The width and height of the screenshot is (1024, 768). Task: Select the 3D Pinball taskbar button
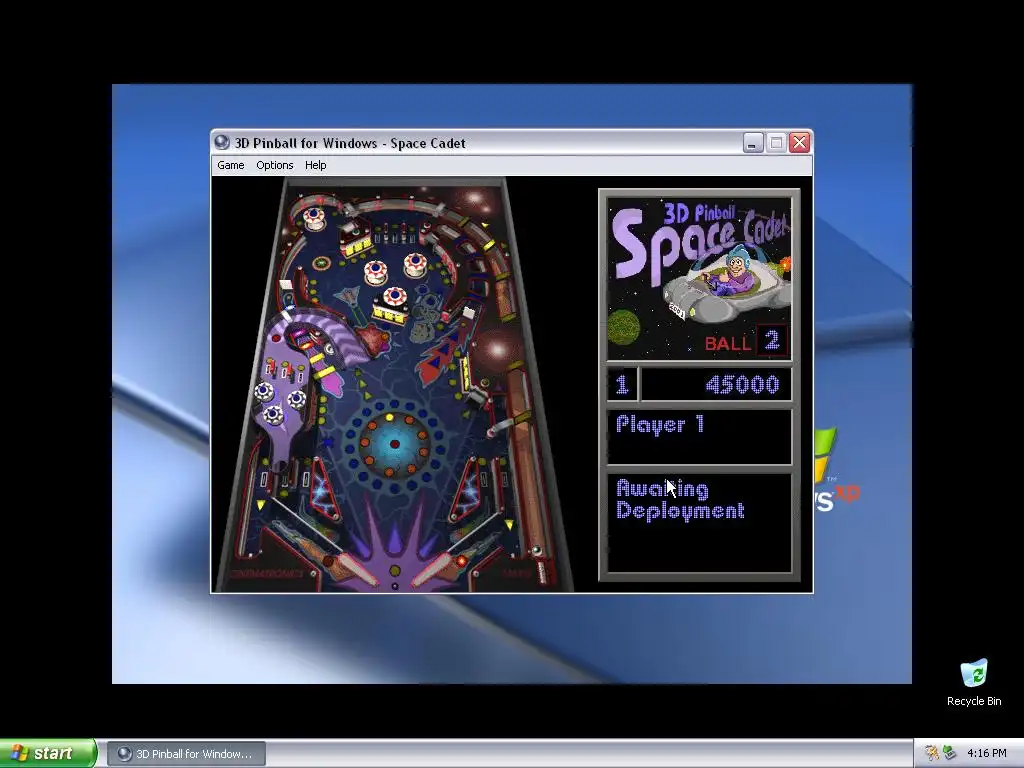187,754
